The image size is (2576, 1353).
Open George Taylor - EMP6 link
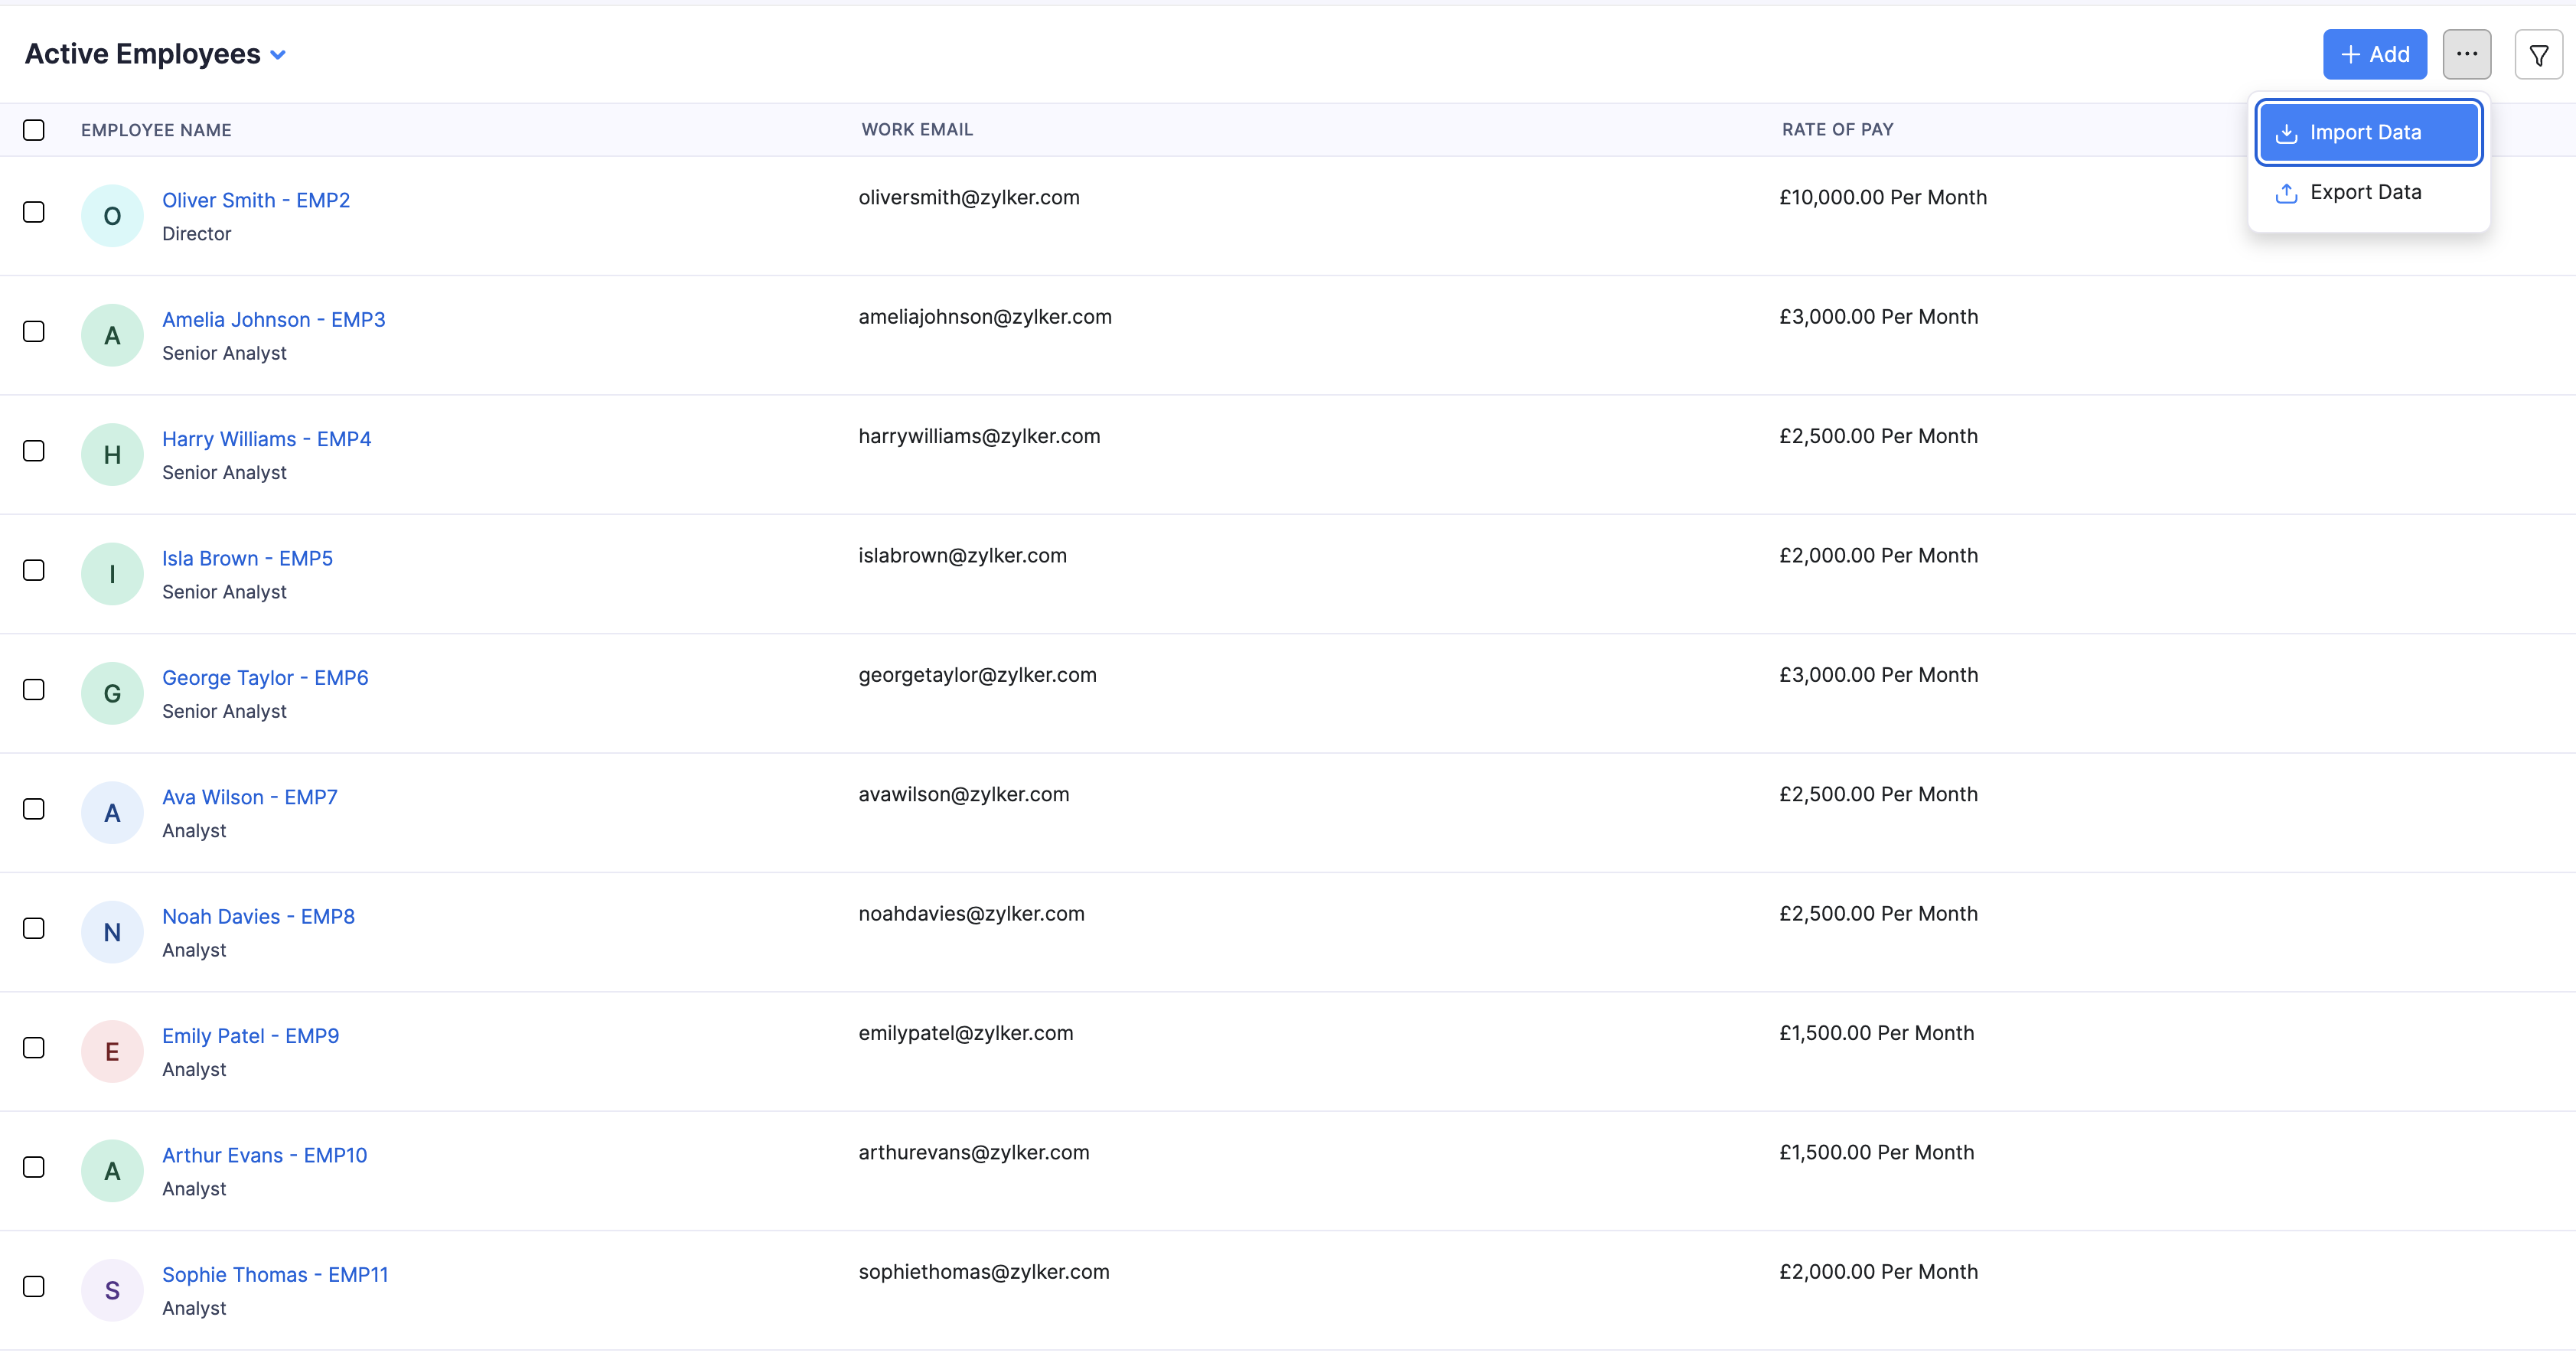[265, 678]
